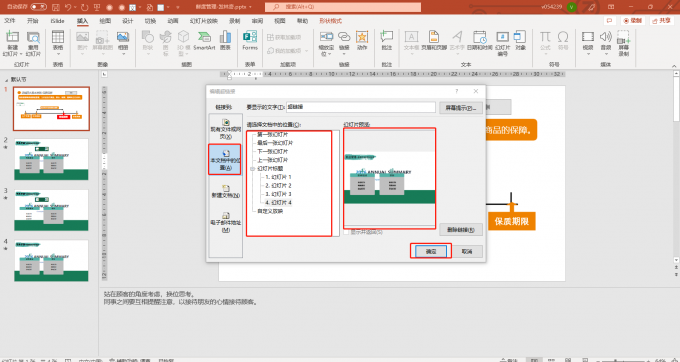The image size is (680, 362).
Task: Switch to the Shape Format (形状格式) tab
Action: click(330, 21)
